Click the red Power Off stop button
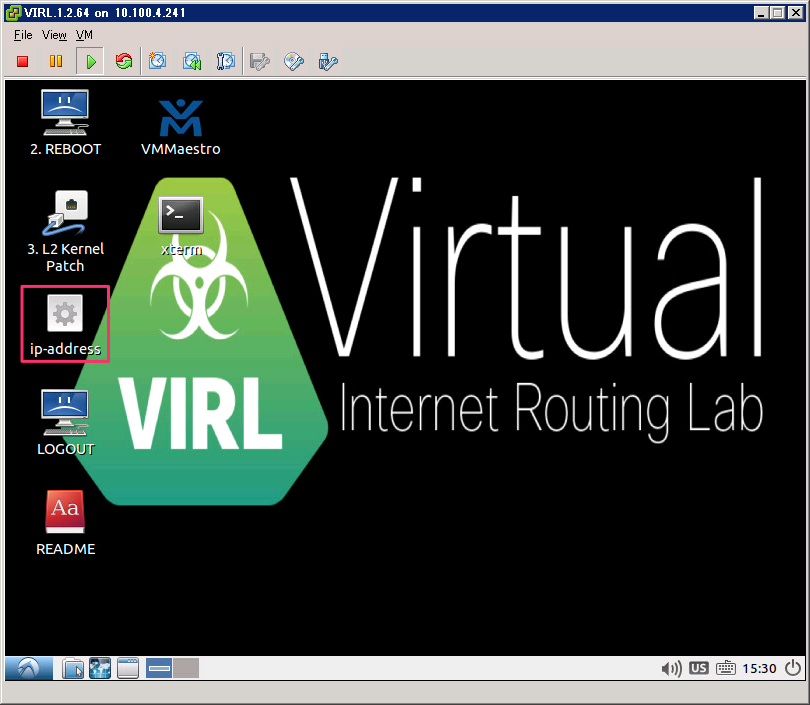The image size is (810, 705). coord(22,61)
